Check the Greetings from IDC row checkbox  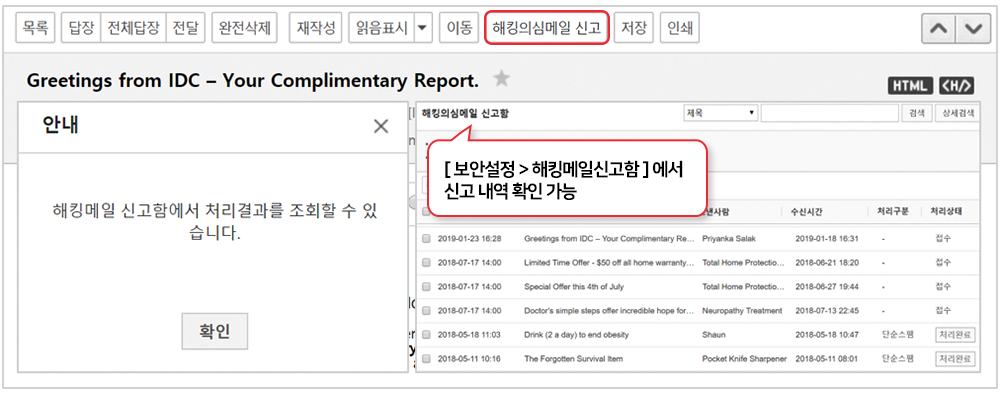426,239
